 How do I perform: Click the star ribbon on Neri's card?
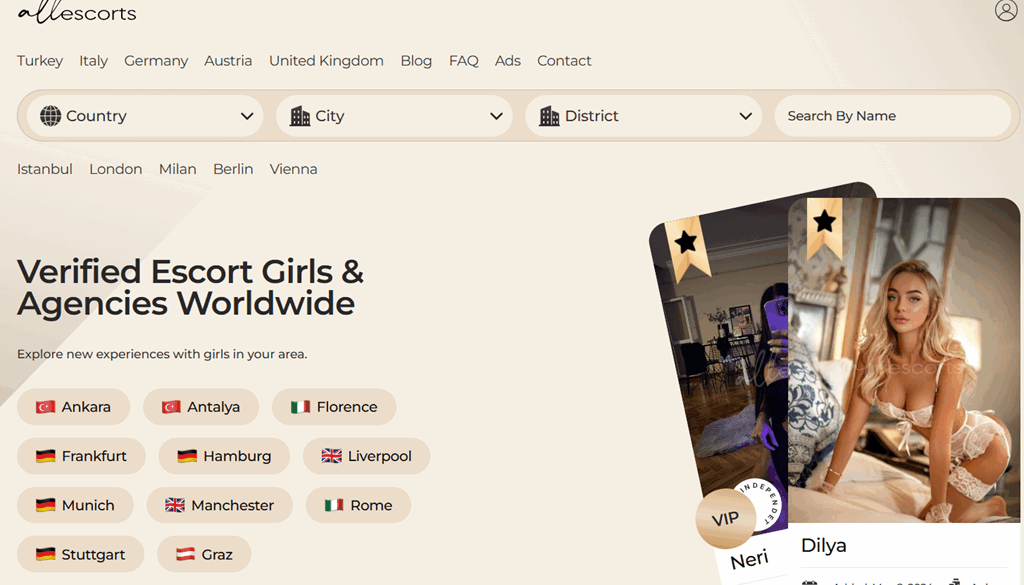(x=687, y=245)
